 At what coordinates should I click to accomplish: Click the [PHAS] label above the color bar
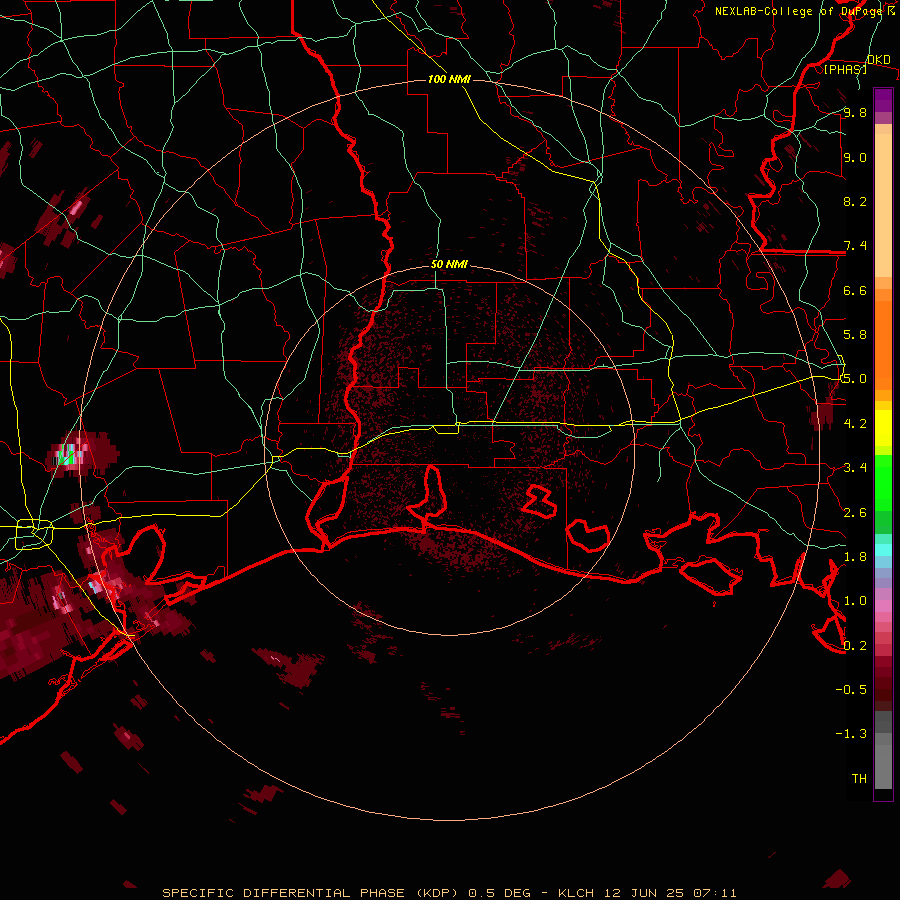click(845, 69)
